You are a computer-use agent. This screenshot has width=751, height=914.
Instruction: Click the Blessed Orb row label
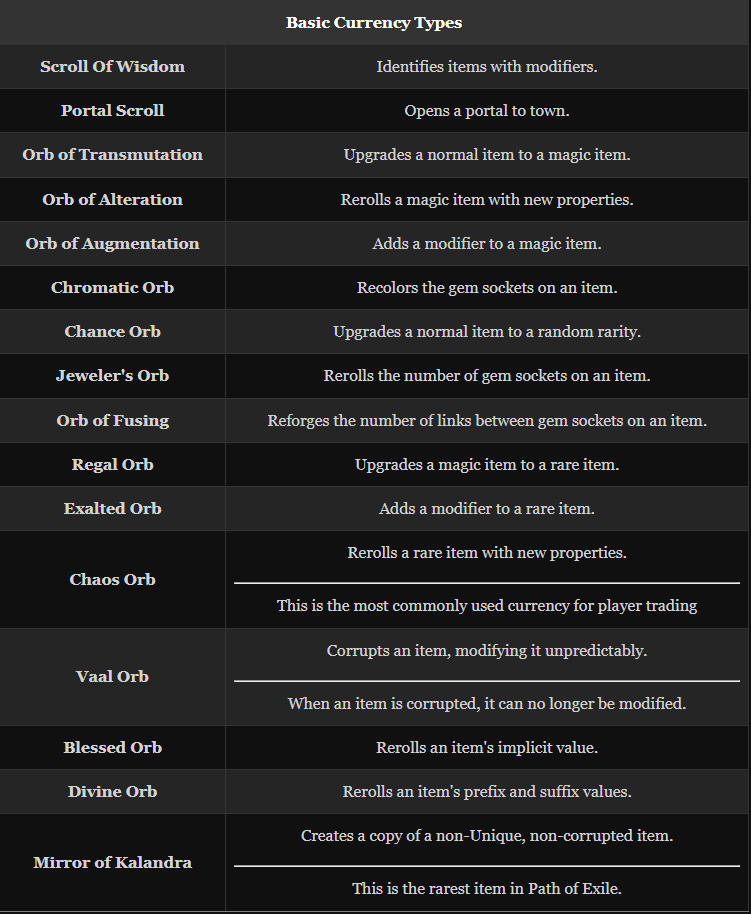click(x=112, y=748)
